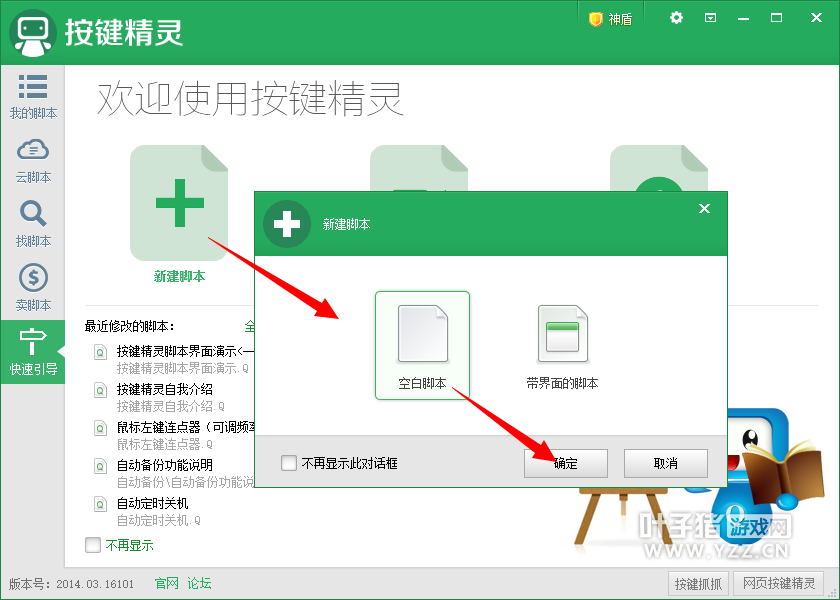Open the settings gear in title bar
The height and width of the screenshot is (600, 840).
coord(676,18)
